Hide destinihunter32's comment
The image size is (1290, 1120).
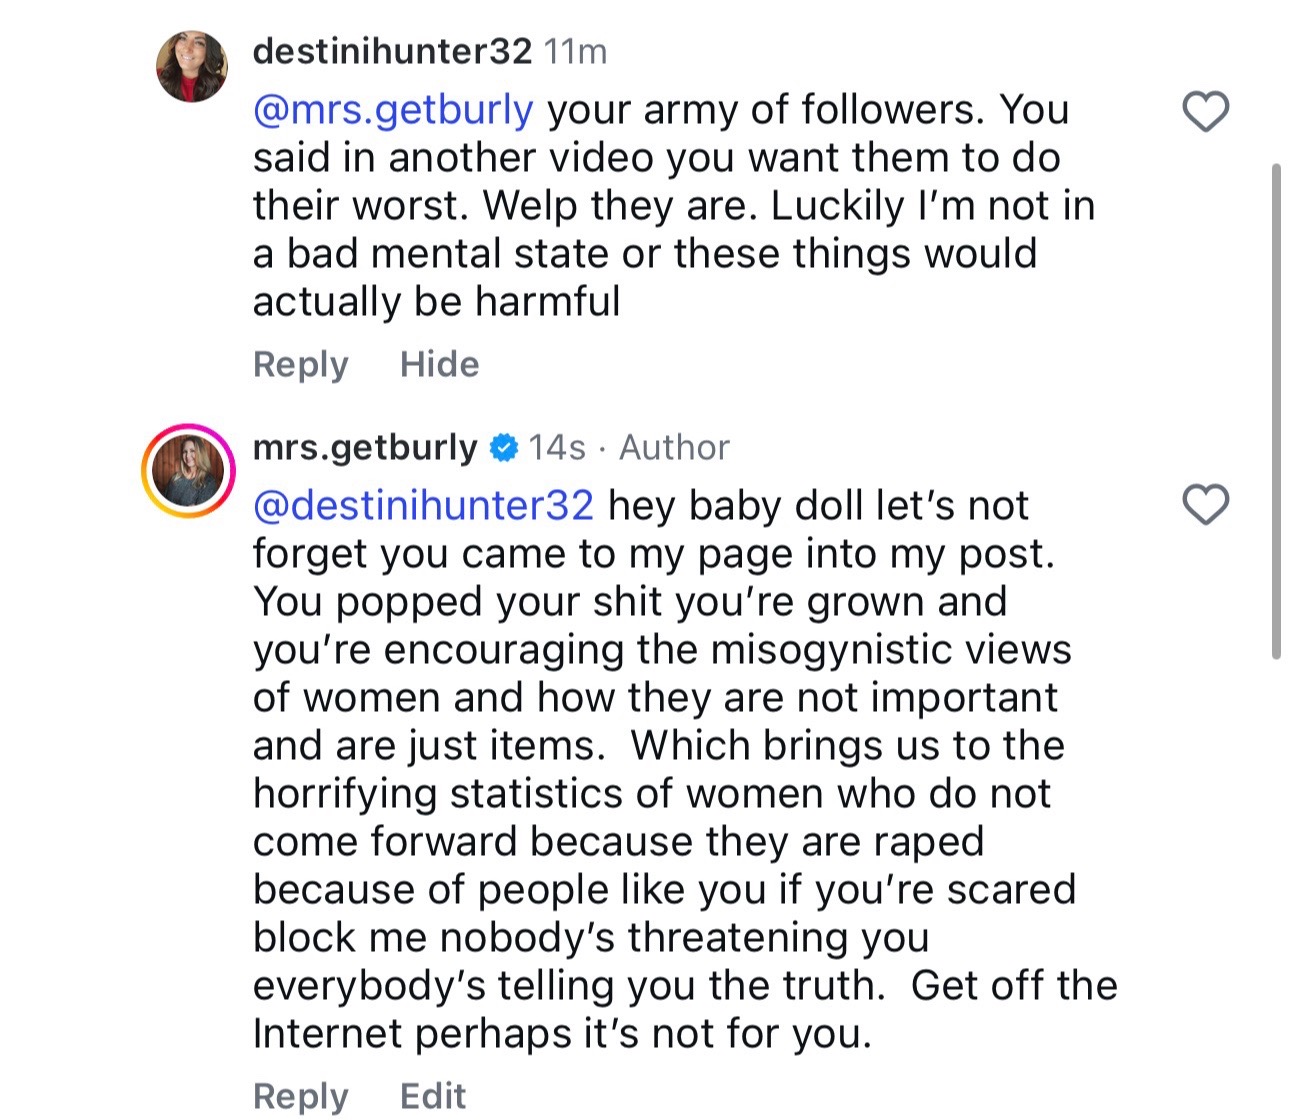pos(439,364)
